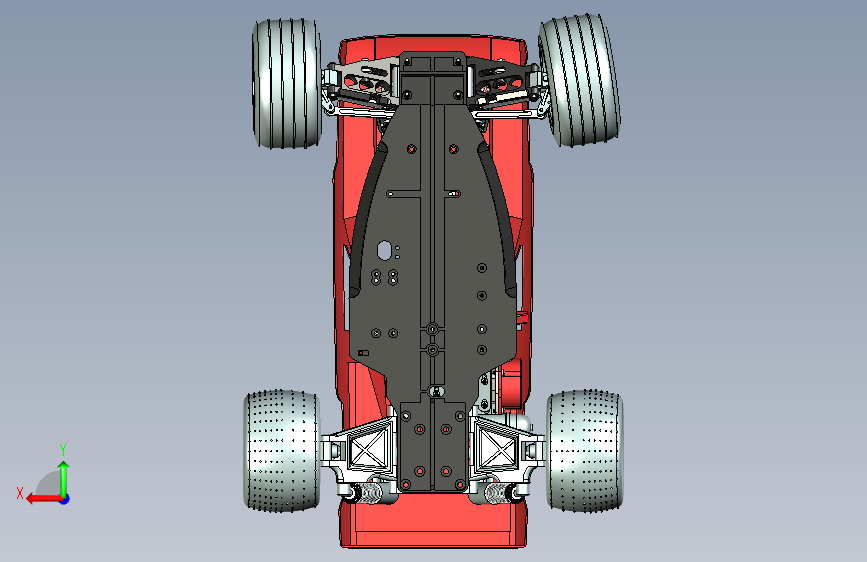Click the red X axis arrow of triad
The image size is (867, 562).
coord(43,499)
